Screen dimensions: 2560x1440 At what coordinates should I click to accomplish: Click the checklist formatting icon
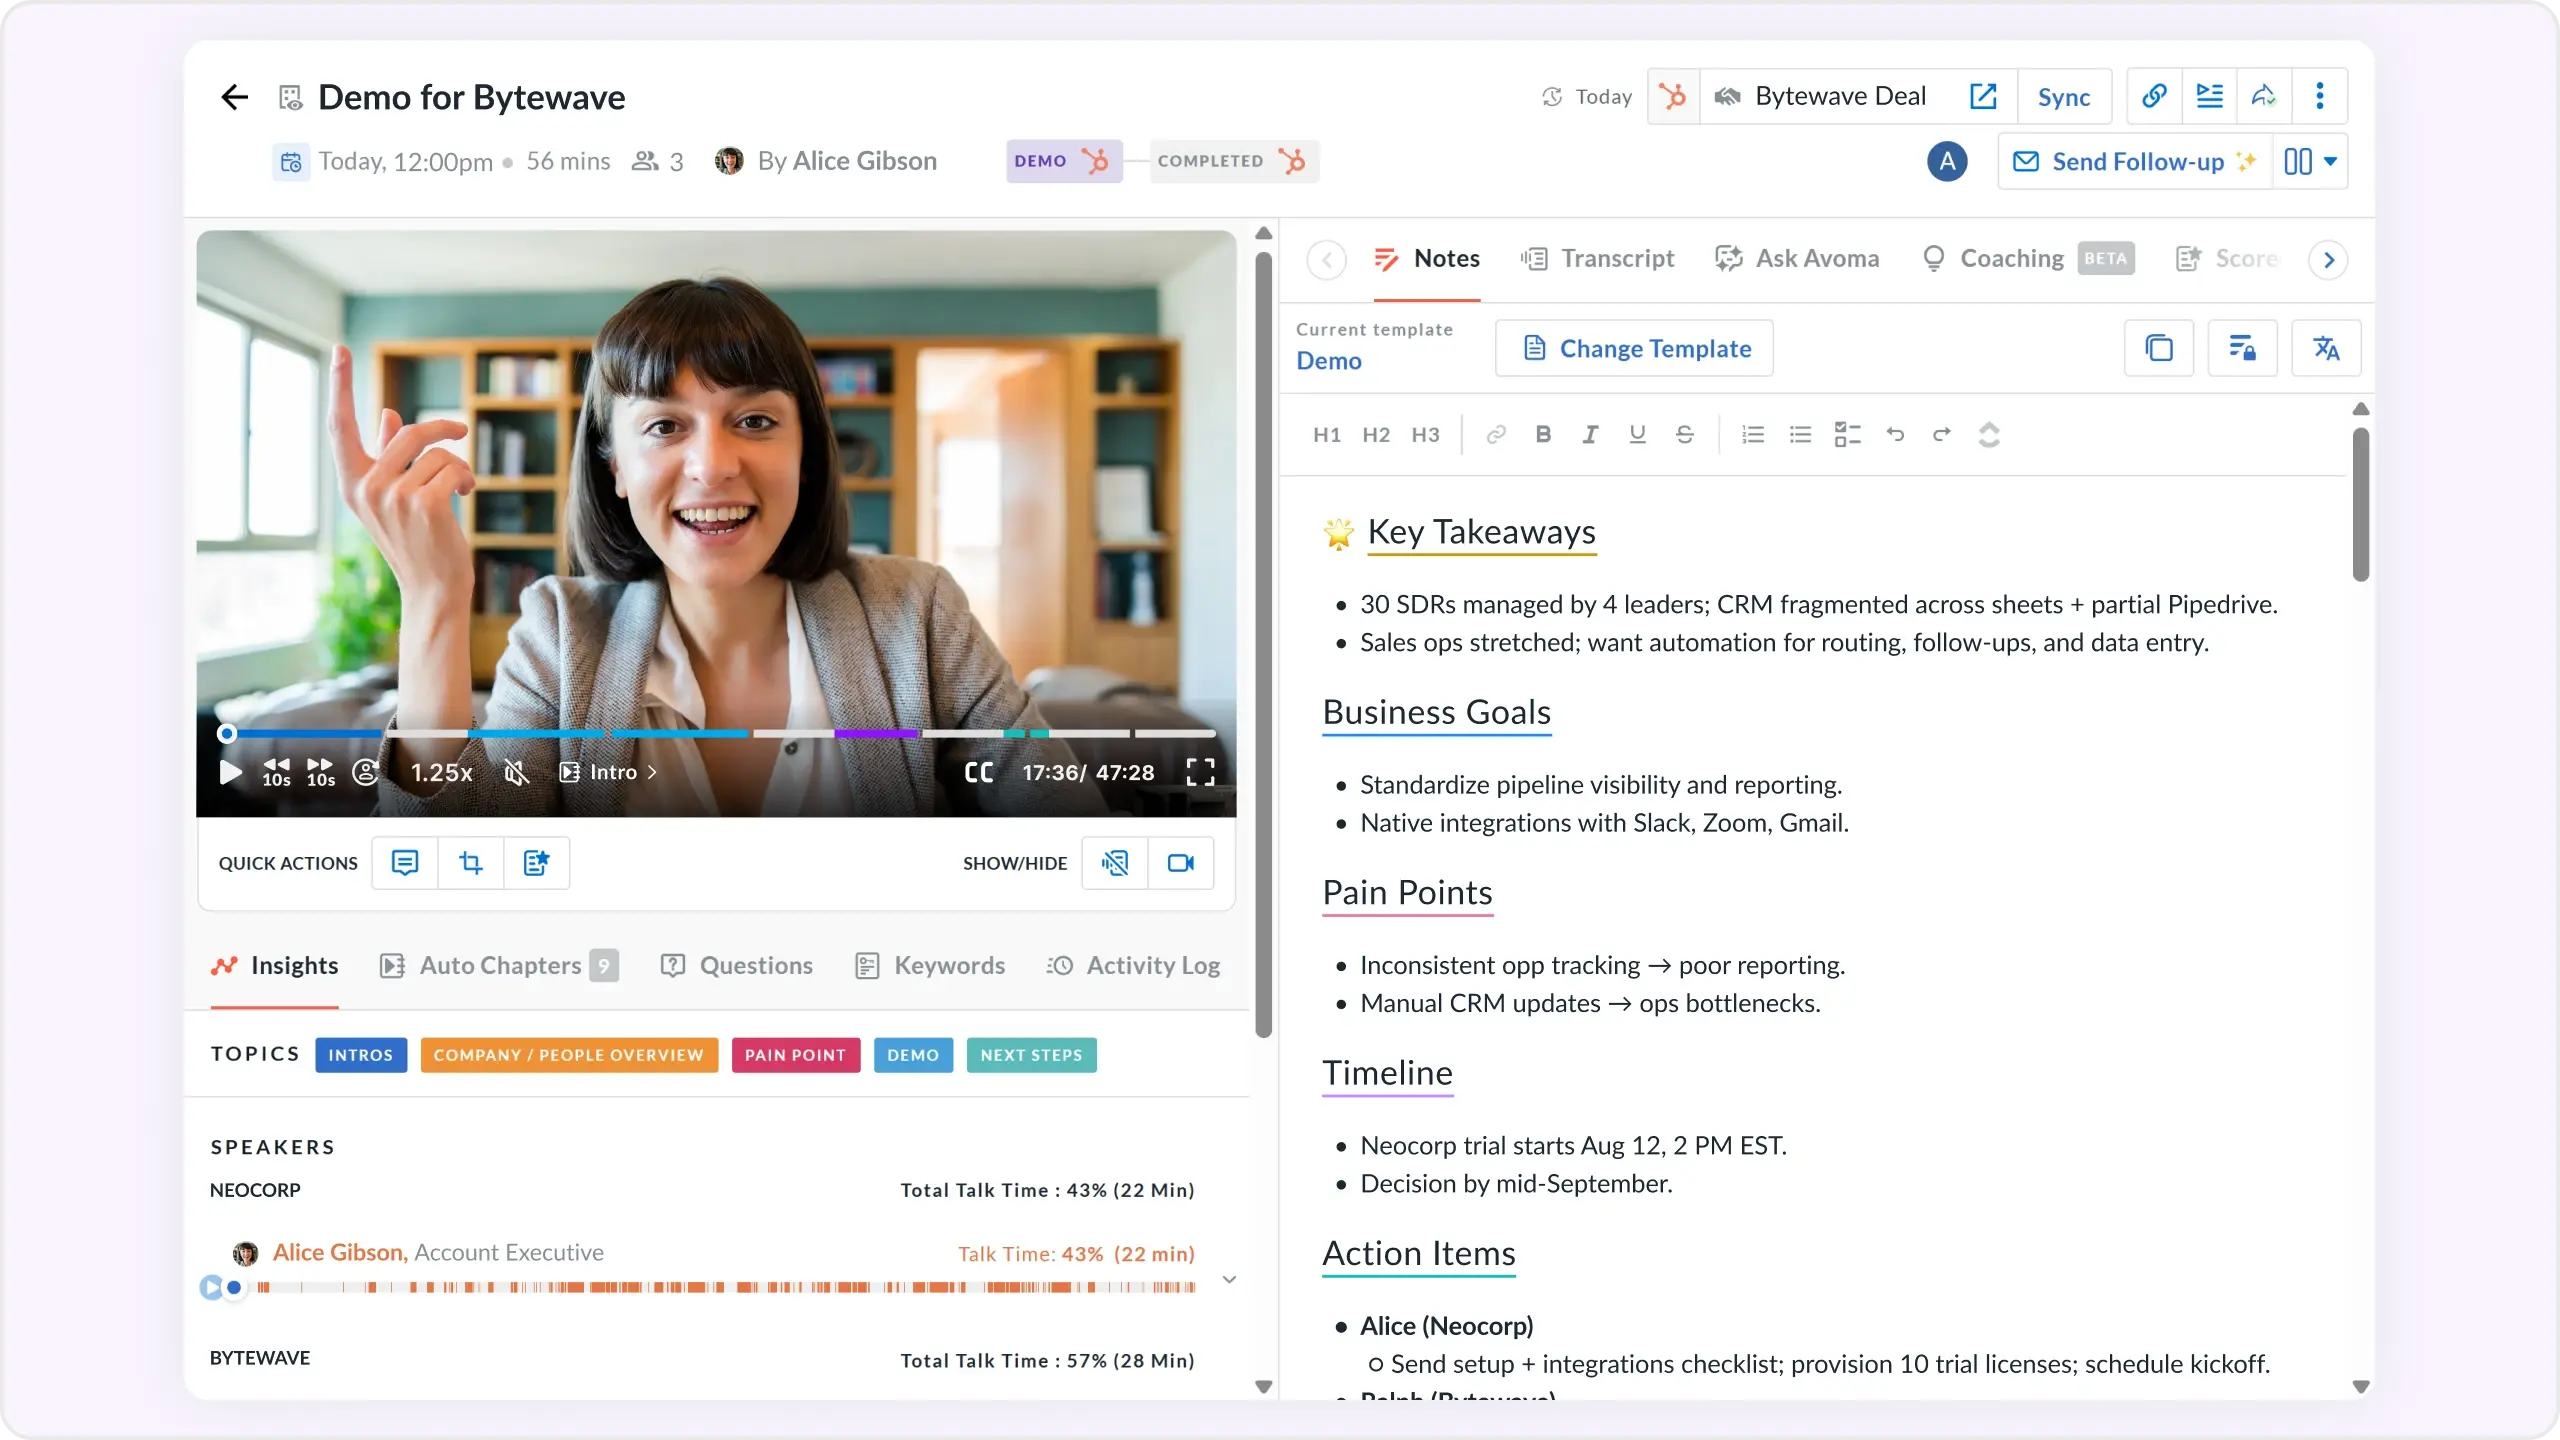pos(1846,434)
